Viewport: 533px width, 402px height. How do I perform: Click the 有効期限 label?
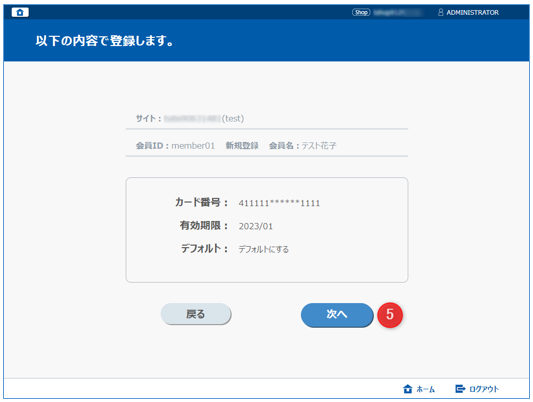pos(204,226)
